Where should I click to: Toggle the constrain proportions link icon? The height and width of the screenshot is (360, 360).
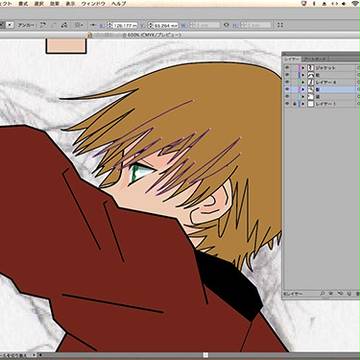[227, 25]
